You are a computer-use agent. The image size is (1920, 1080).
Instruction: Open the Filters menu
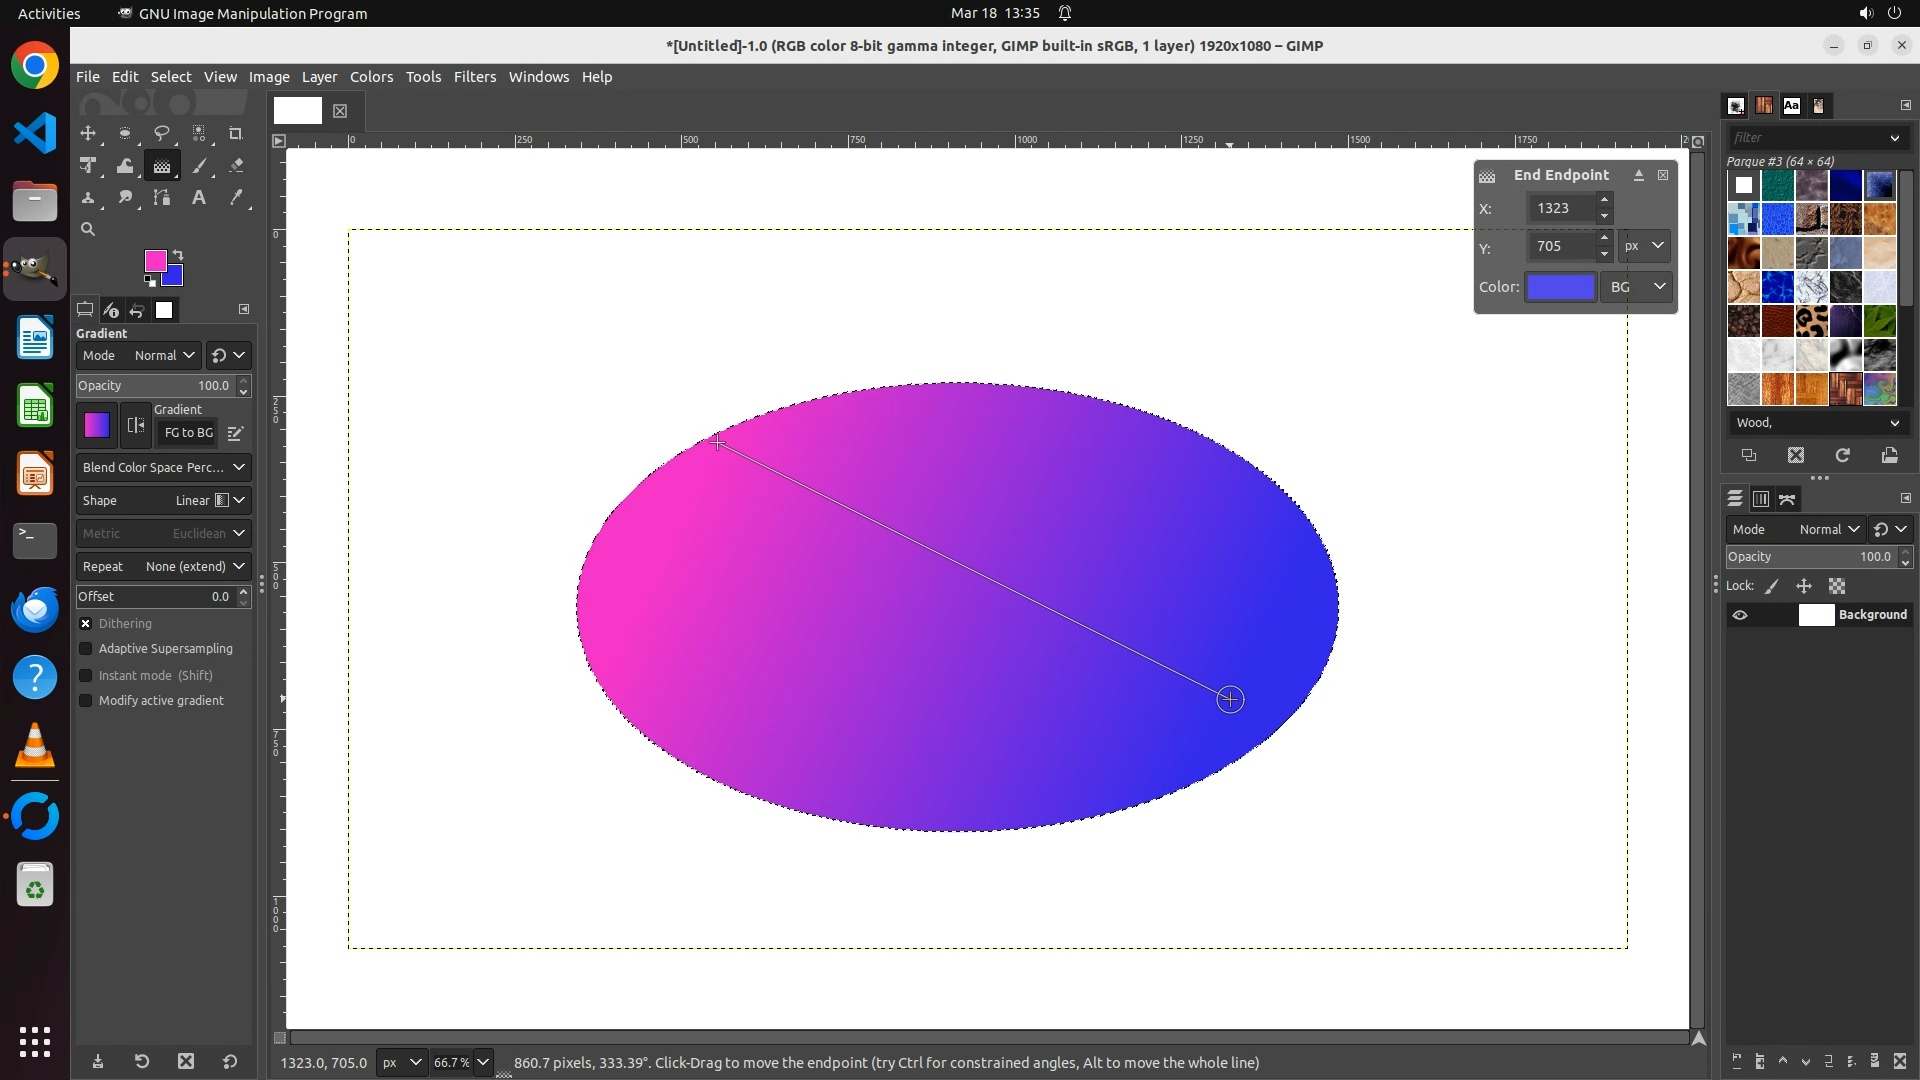click(x=474, y=77)
